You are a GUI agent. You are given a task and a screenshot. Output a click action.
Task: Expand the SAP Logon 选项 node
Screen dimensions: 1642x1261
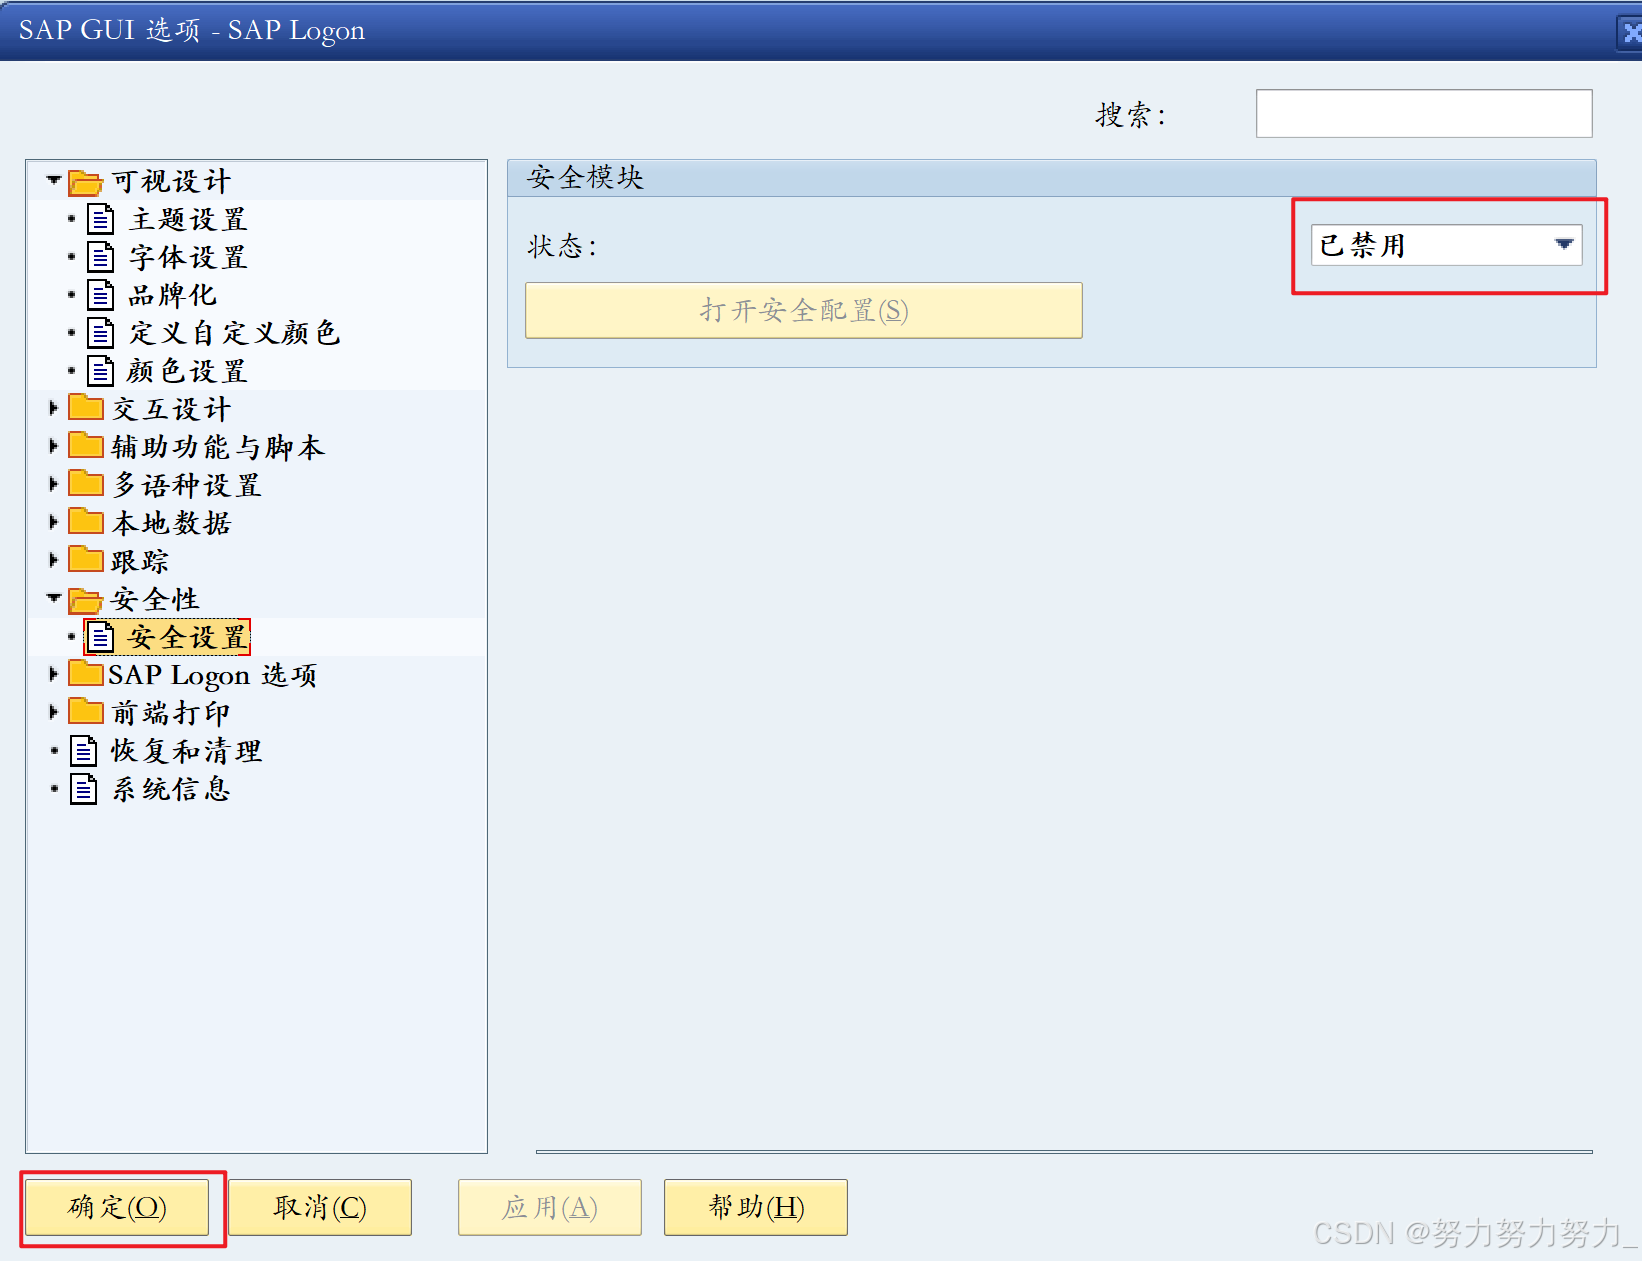pyautogui.click(x=54, y=674)
